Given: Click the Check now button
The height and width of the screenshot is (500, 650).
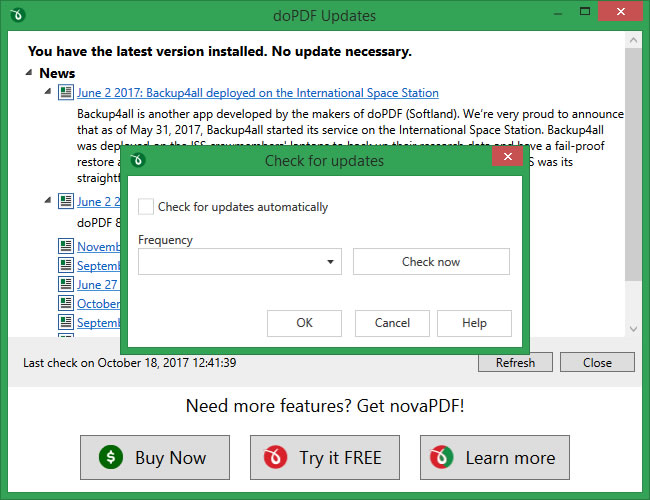Looking at the screenshot, I should click(431, 262).
